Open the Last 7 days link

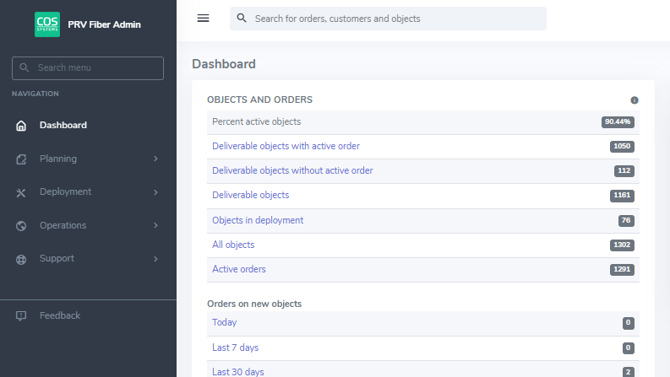click(x=235, y=348)
